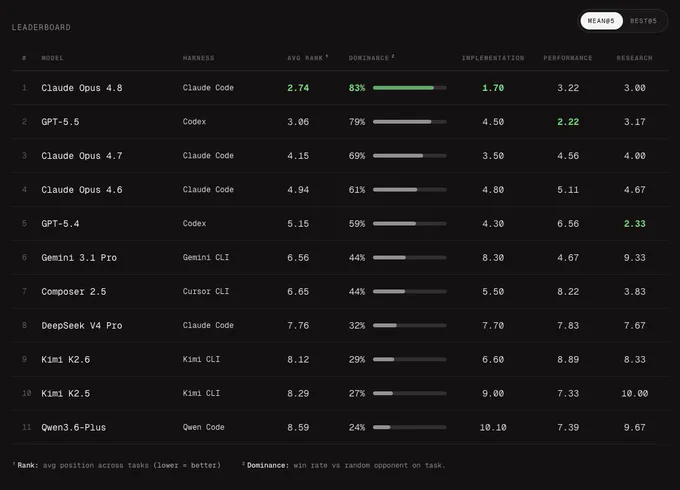Viewport: 680px width, 490px height.
Task: Click the LEADERBOARD heading
Action: [x=41, y=27]
